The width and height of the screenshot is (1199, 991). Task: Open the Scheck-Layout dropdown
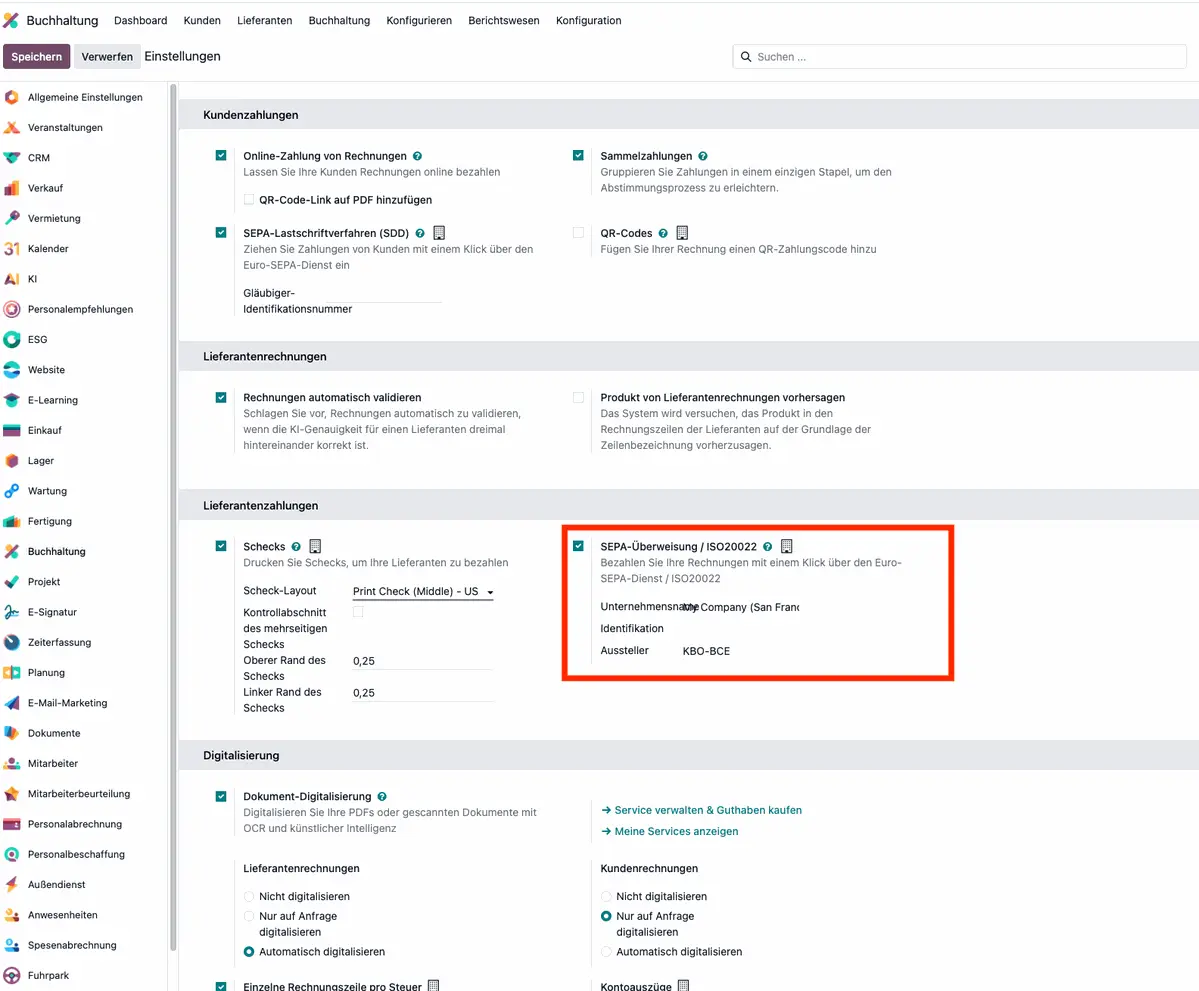[420, 591]
